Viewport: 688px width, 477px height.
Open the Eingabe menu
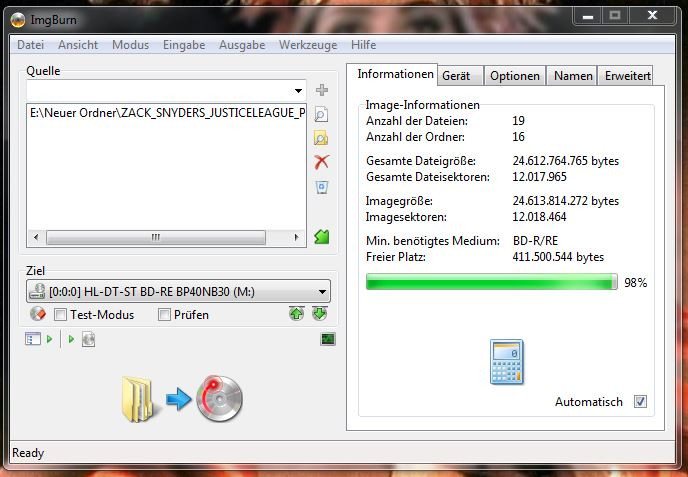point(184,45)
